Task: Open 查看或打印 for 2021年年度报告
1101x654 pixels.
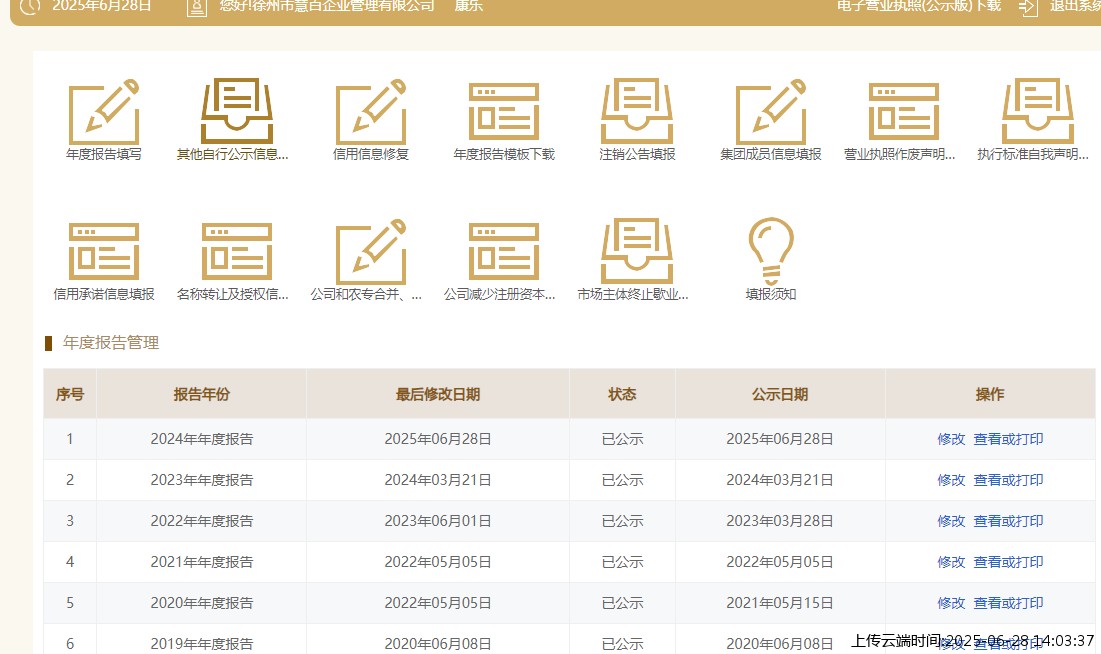Action: pos(1008,562)
